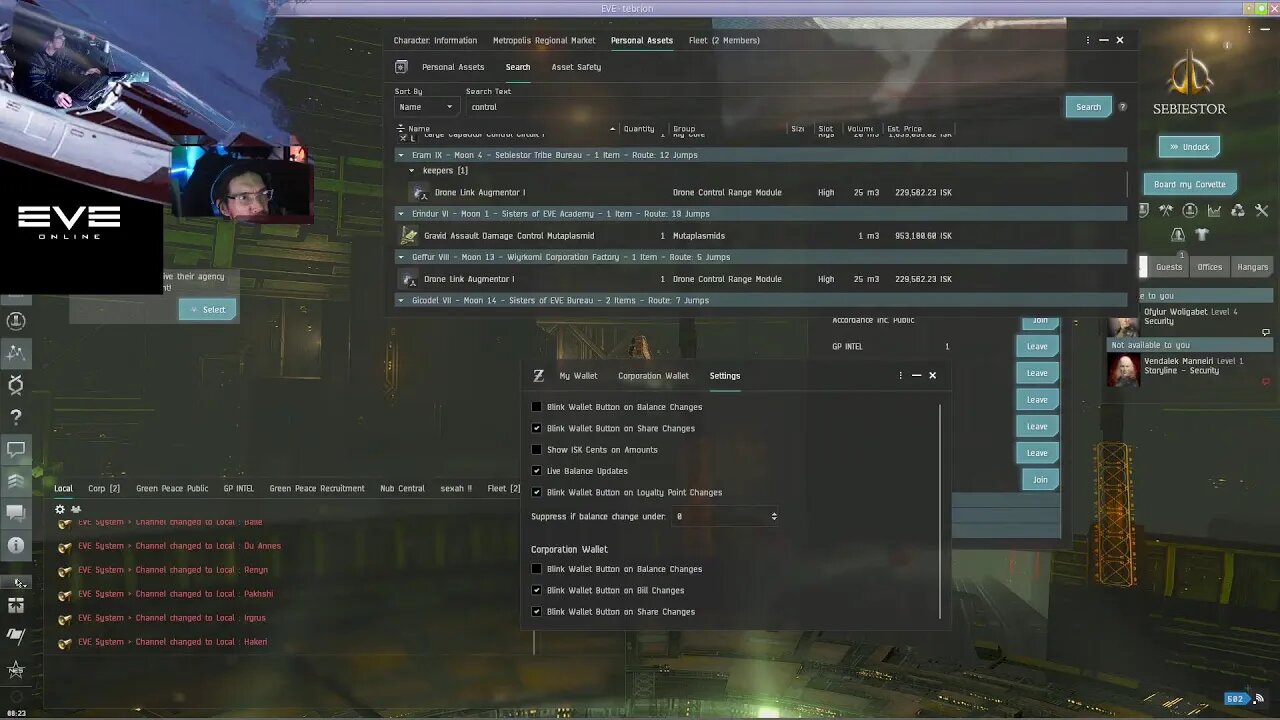The width and height of the screenshot is (1280, 720).
Task: Collapse the keepers [1] container
Action: click(x=411, y=171)
